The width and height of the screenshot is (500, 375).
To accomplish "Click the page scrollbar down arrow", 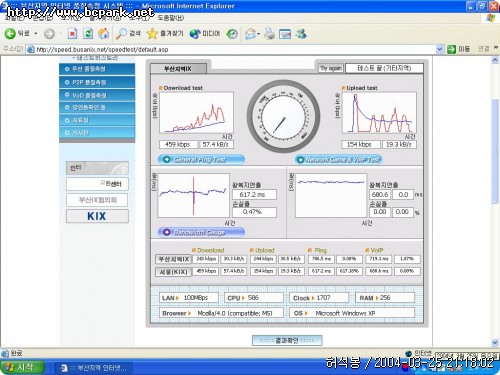I will pos(495,342).
